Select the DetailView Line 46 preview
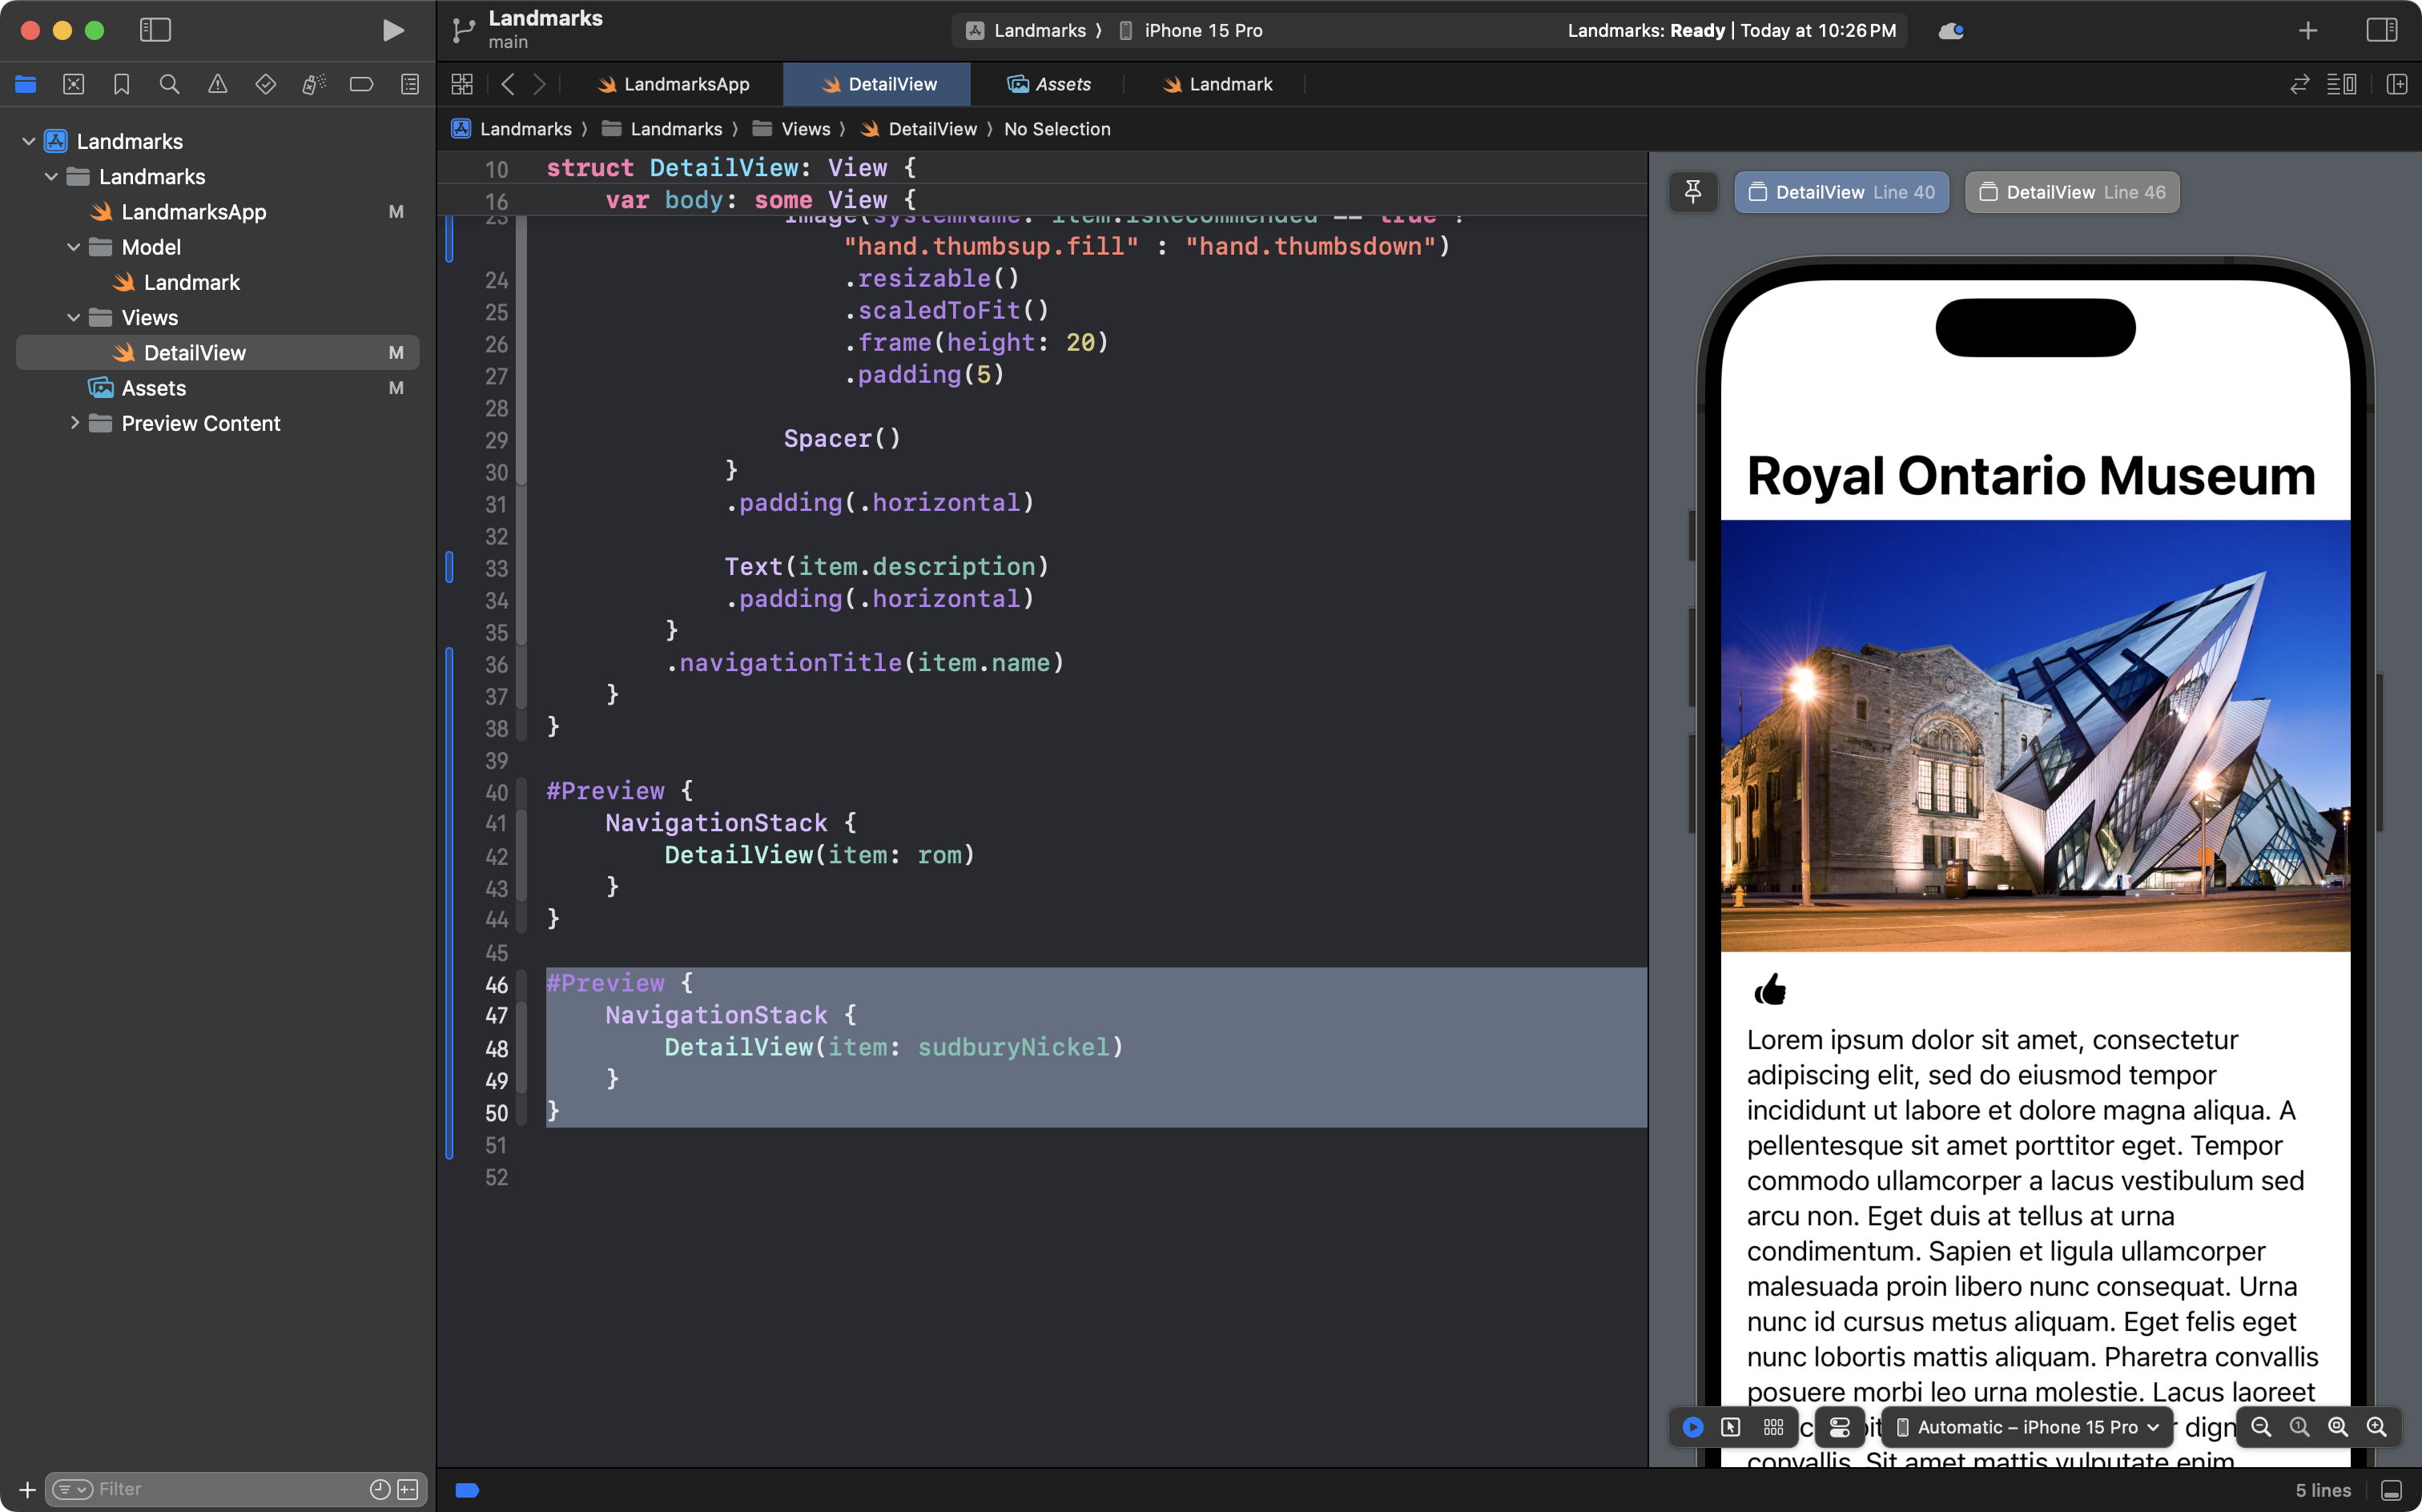This screenshot has width=2422, height=1512. tap(2072, 192)
